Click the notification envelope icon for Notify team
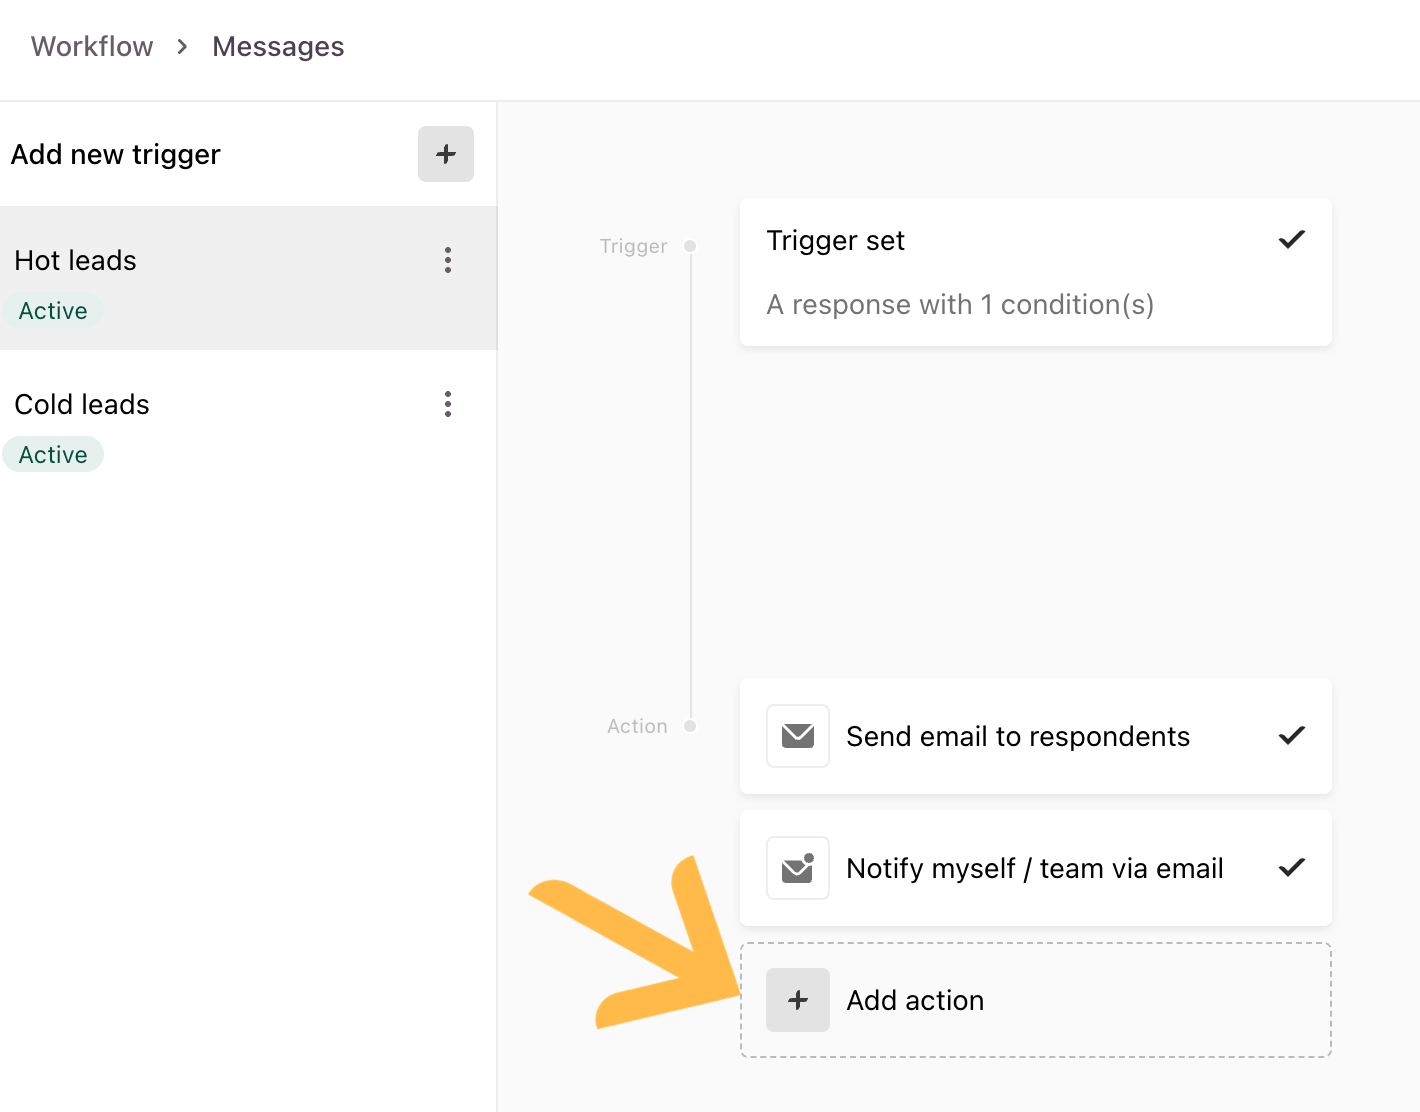Screen dimensions: 1420x1112 [798, 868]
